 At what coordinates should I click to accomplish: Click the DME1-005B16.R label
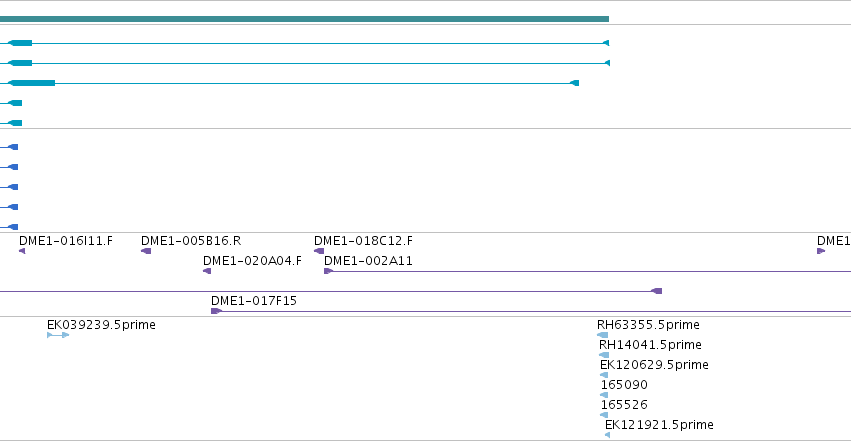pyautogui.click(x=191, y=241)
